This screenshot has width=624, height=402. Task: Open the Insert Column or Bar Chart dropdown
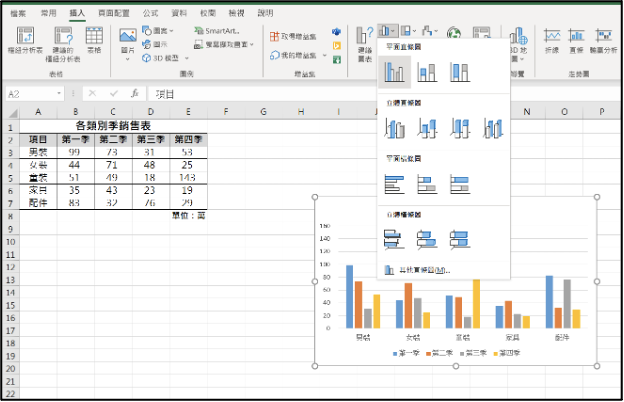click(387, 31)
